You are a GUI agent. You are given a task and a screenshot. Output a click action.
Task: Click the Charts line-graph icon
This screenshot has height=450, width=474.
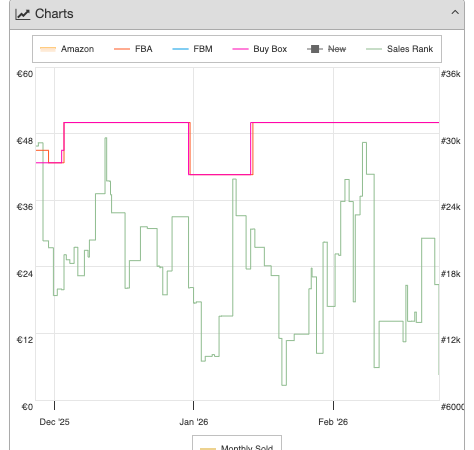(x=22, y=14)
